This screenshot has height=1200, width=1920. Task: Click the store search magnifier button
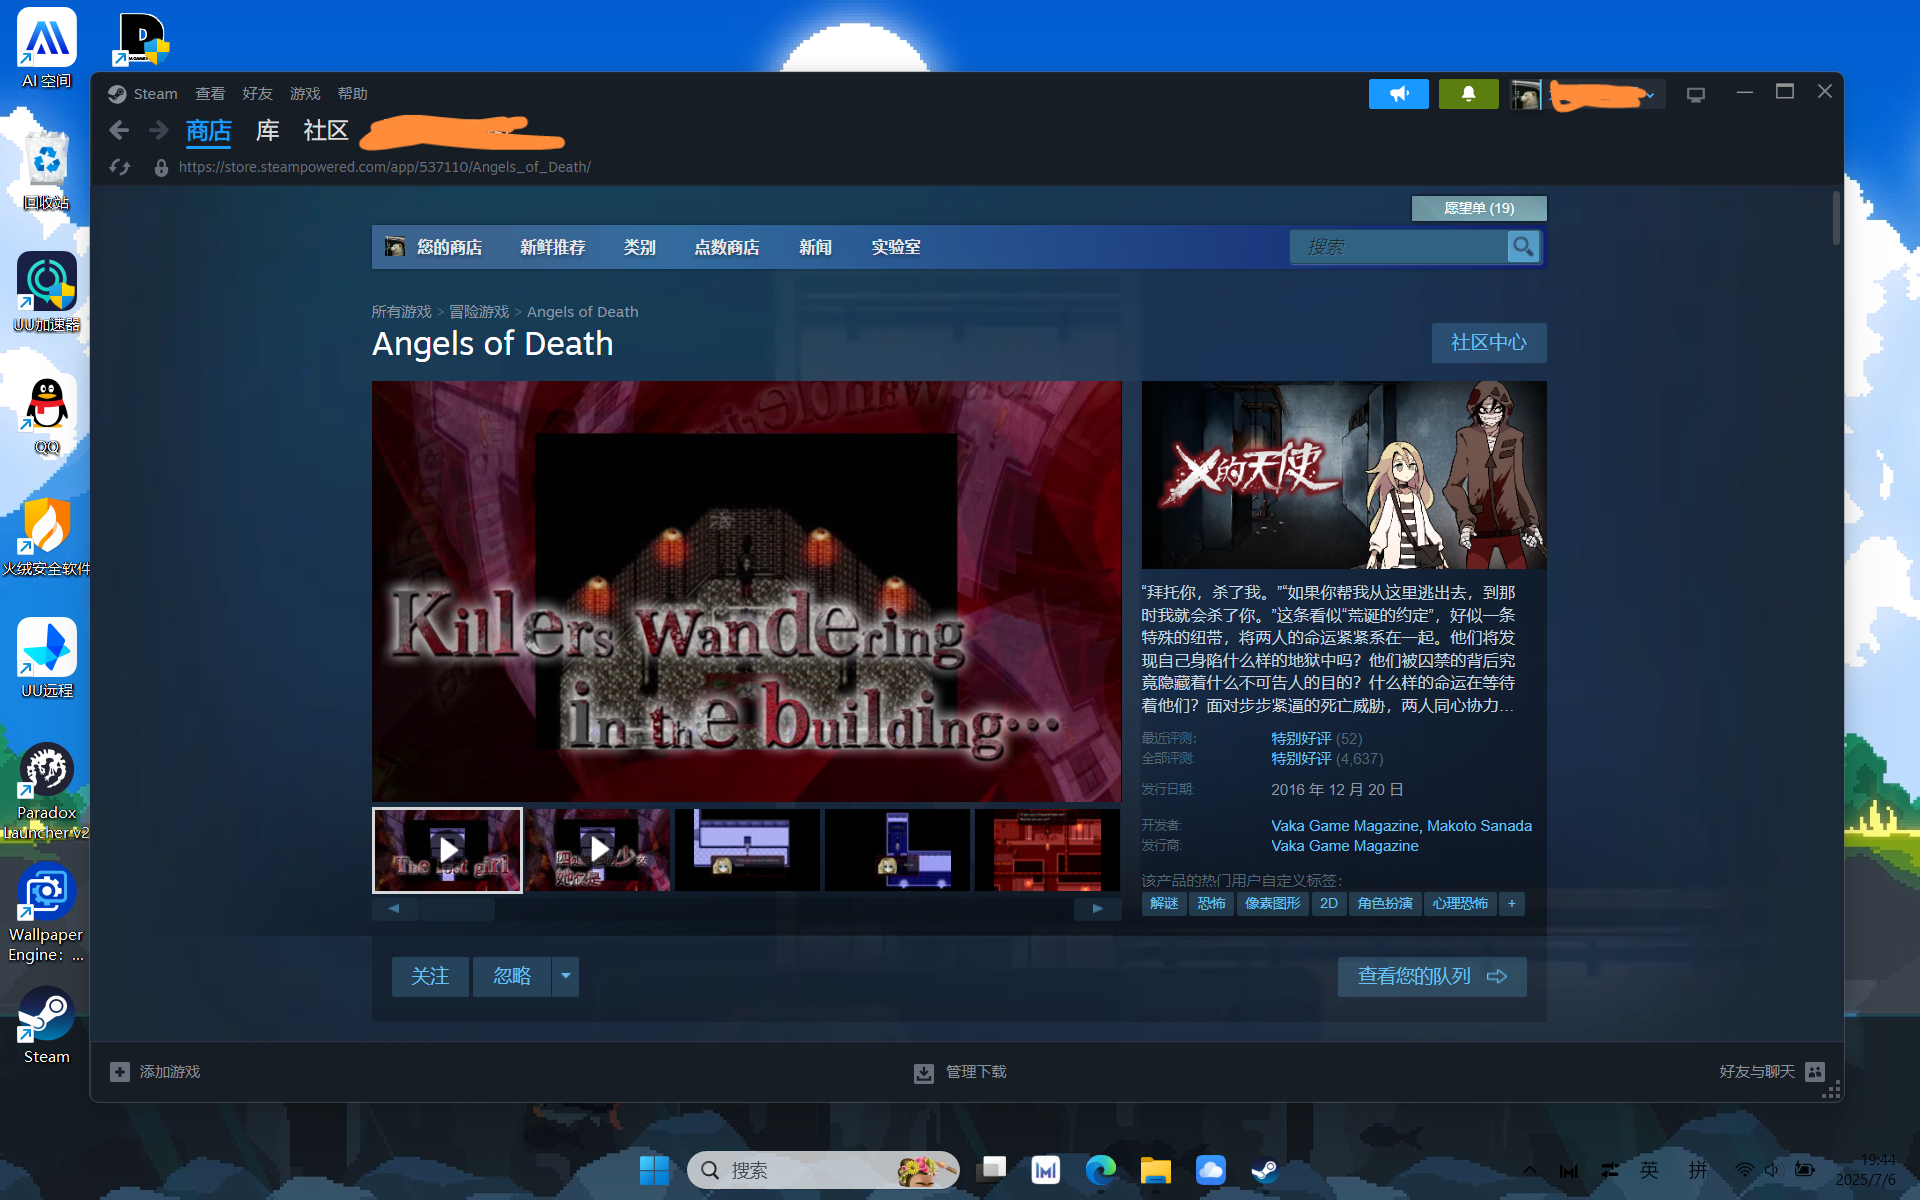point(1523,246)
